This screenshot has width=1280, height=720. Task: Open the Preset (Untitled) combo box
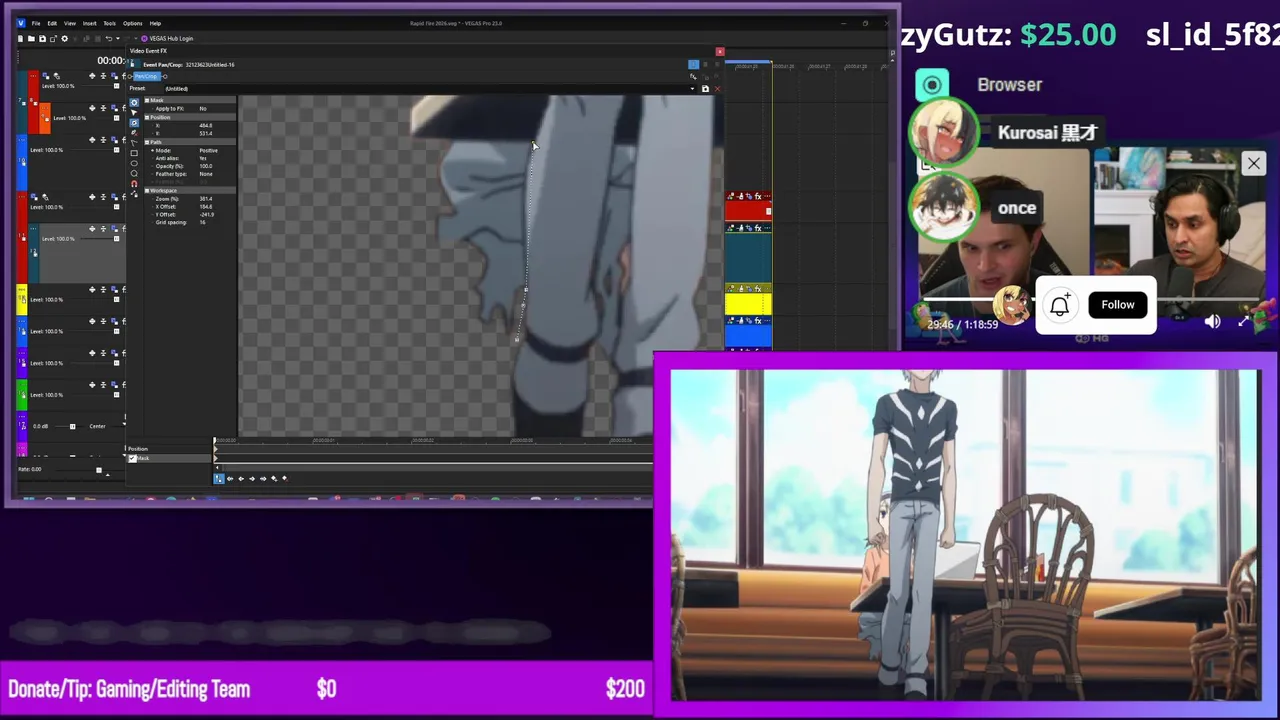(x=430, y=88)
